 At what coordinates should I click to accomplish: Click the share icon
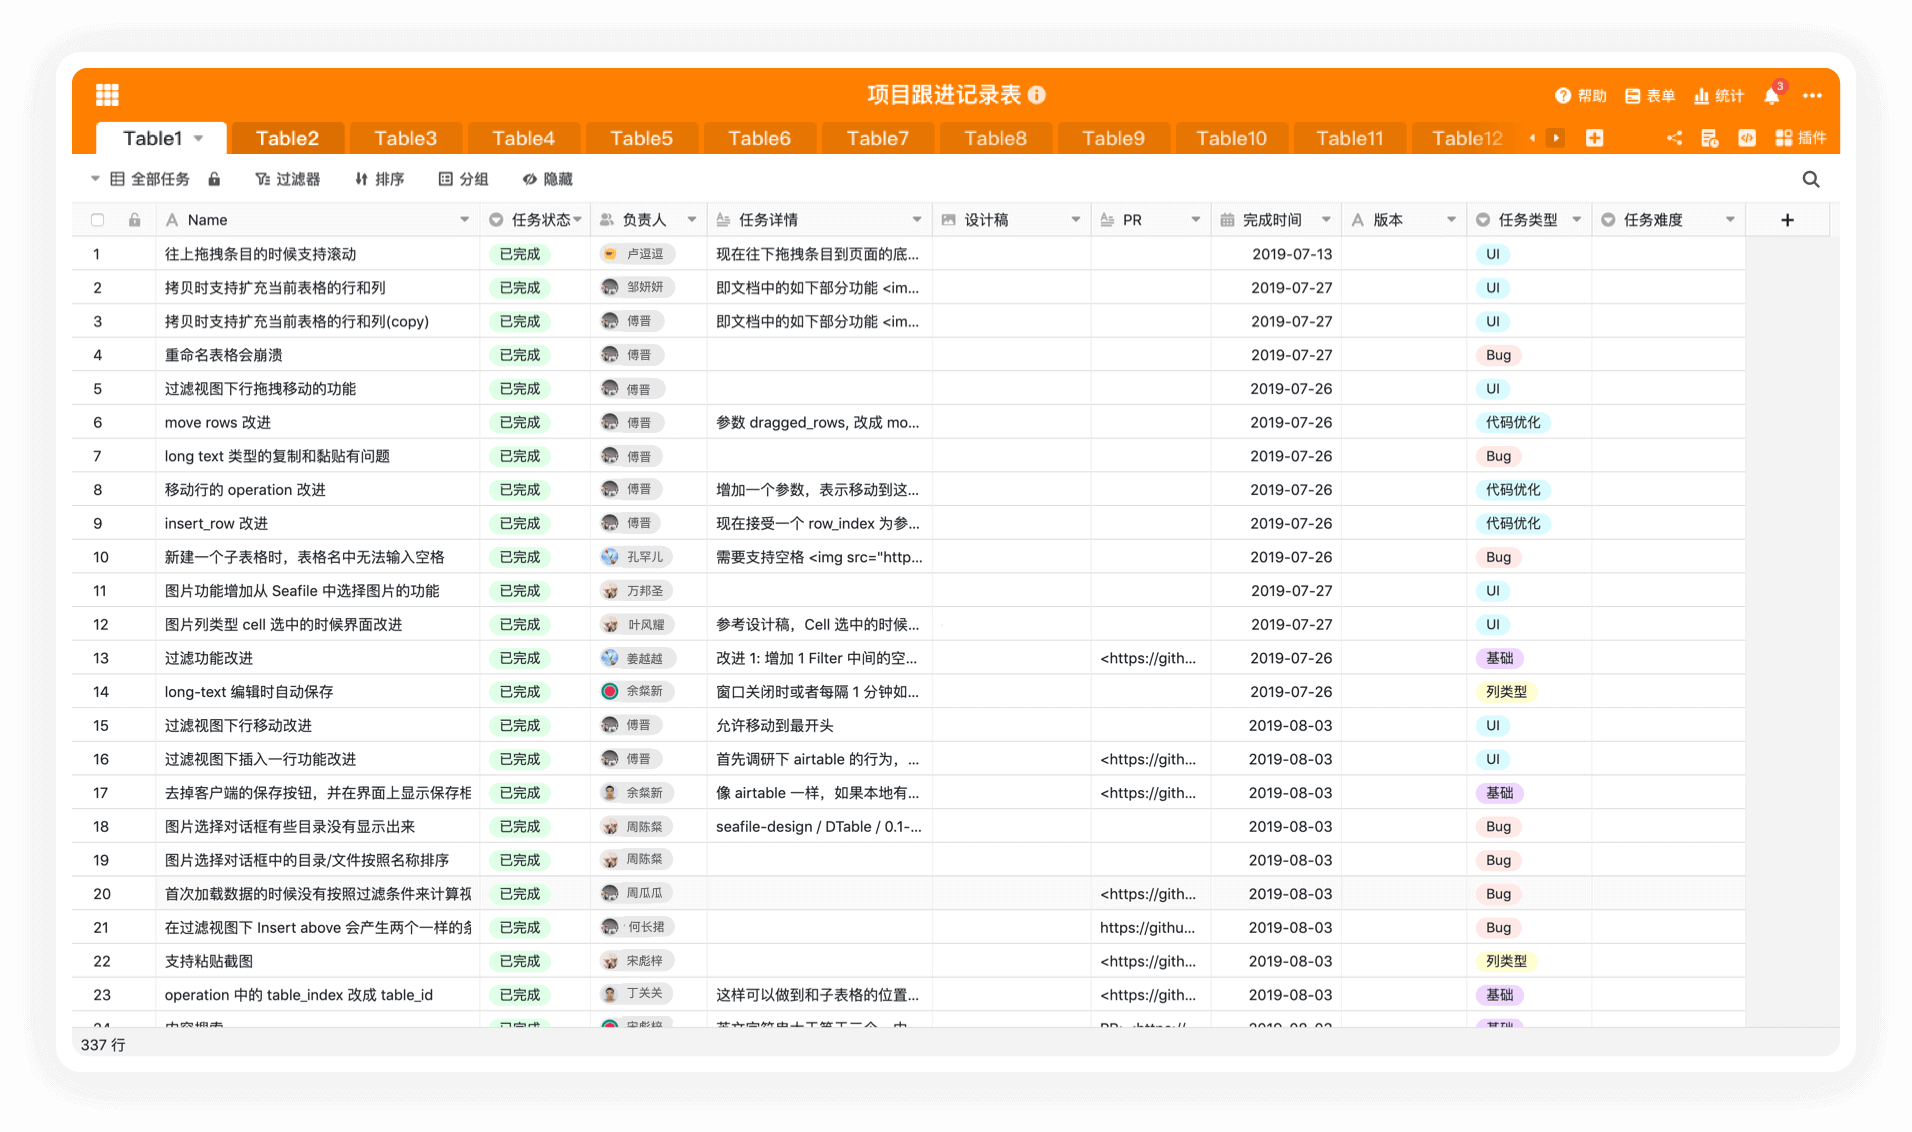[1674, 138]
